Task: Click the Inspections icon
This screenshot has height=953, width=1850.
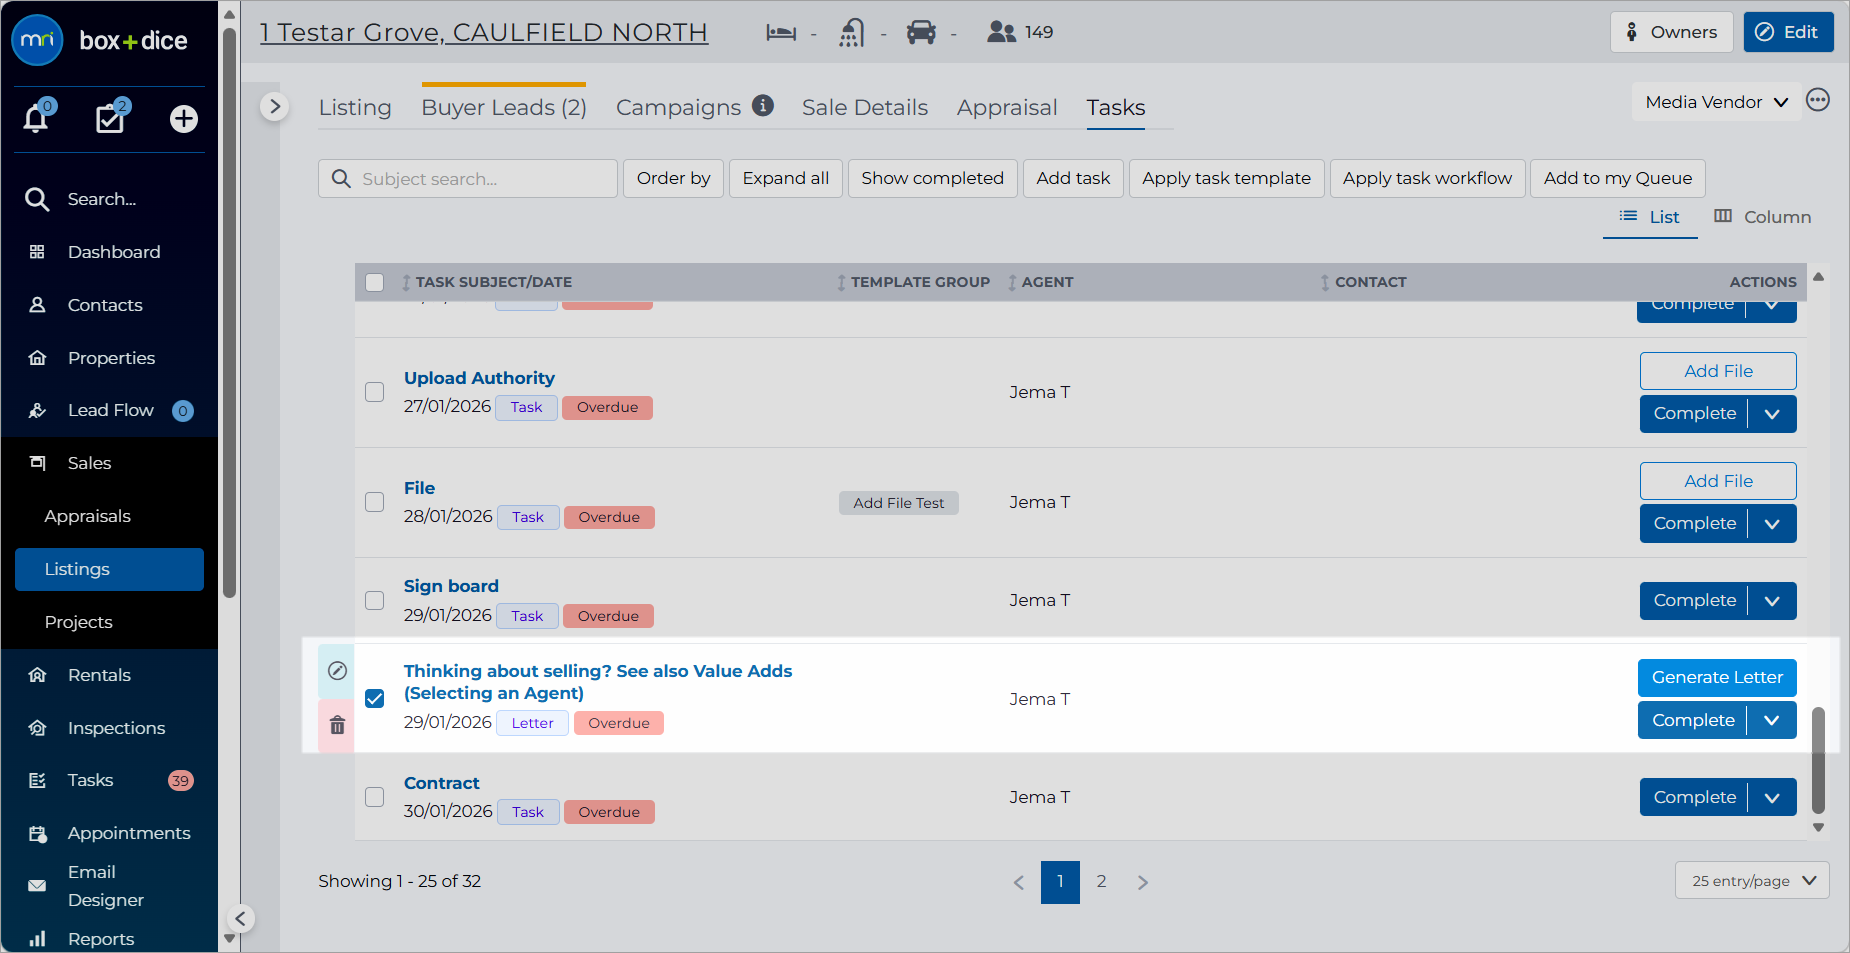Action: click(37, 728)
